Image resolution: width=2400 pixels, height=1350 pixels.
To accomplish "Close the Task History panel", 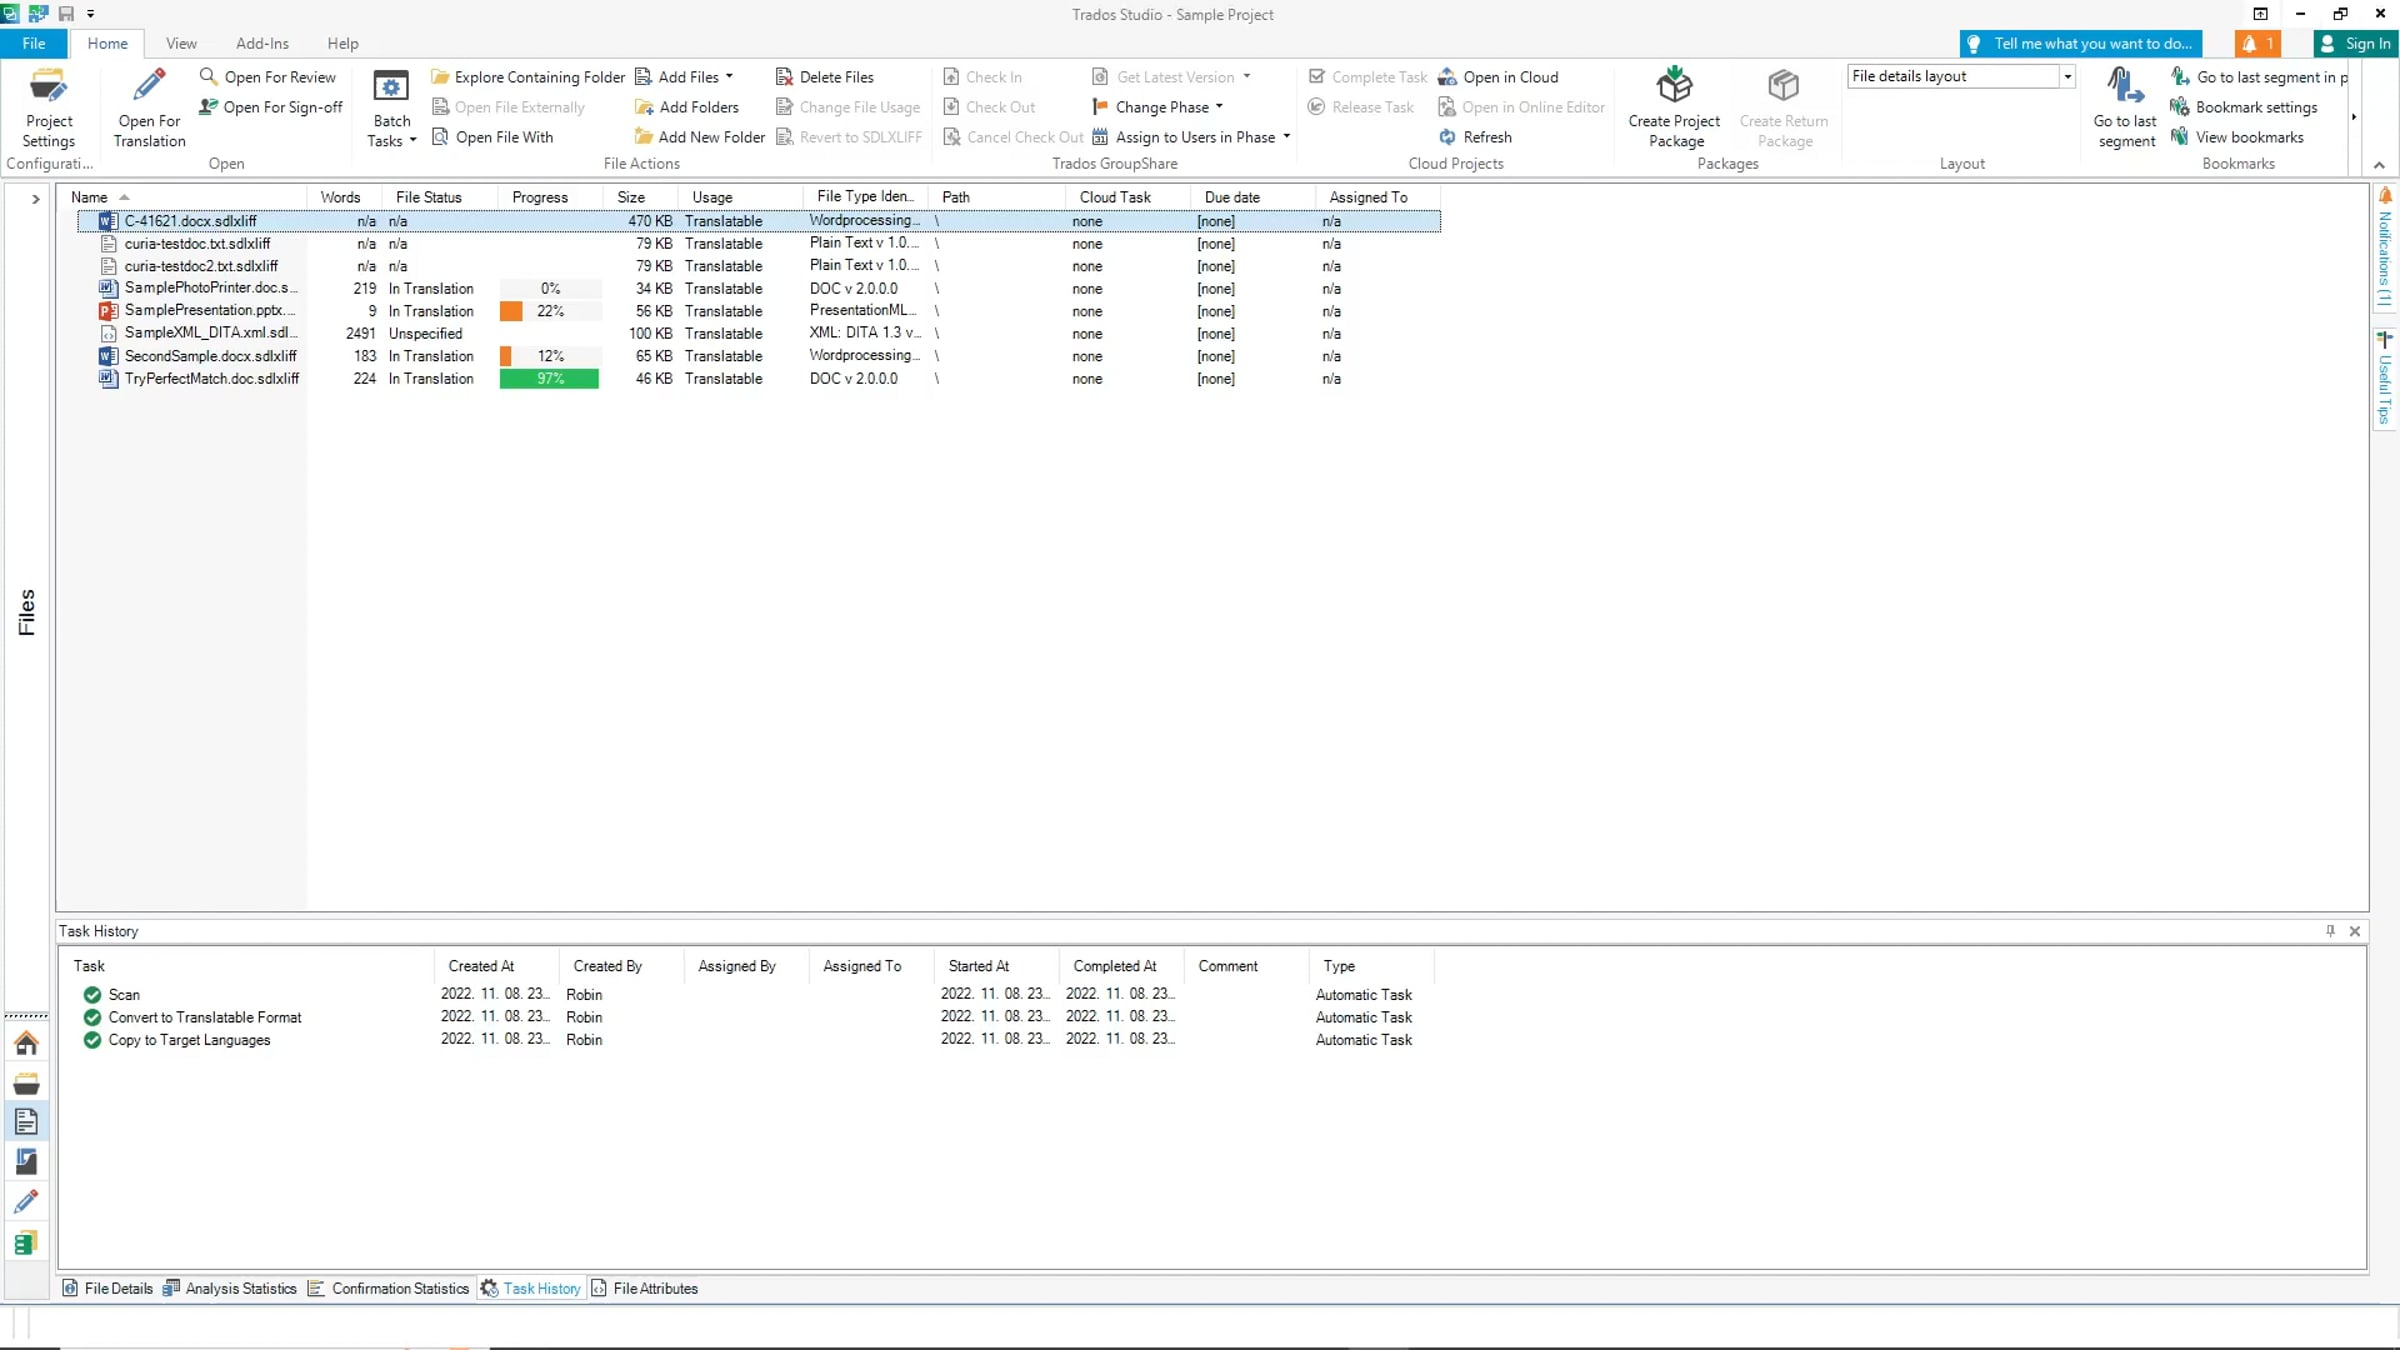I will [x=2355, y=931].
